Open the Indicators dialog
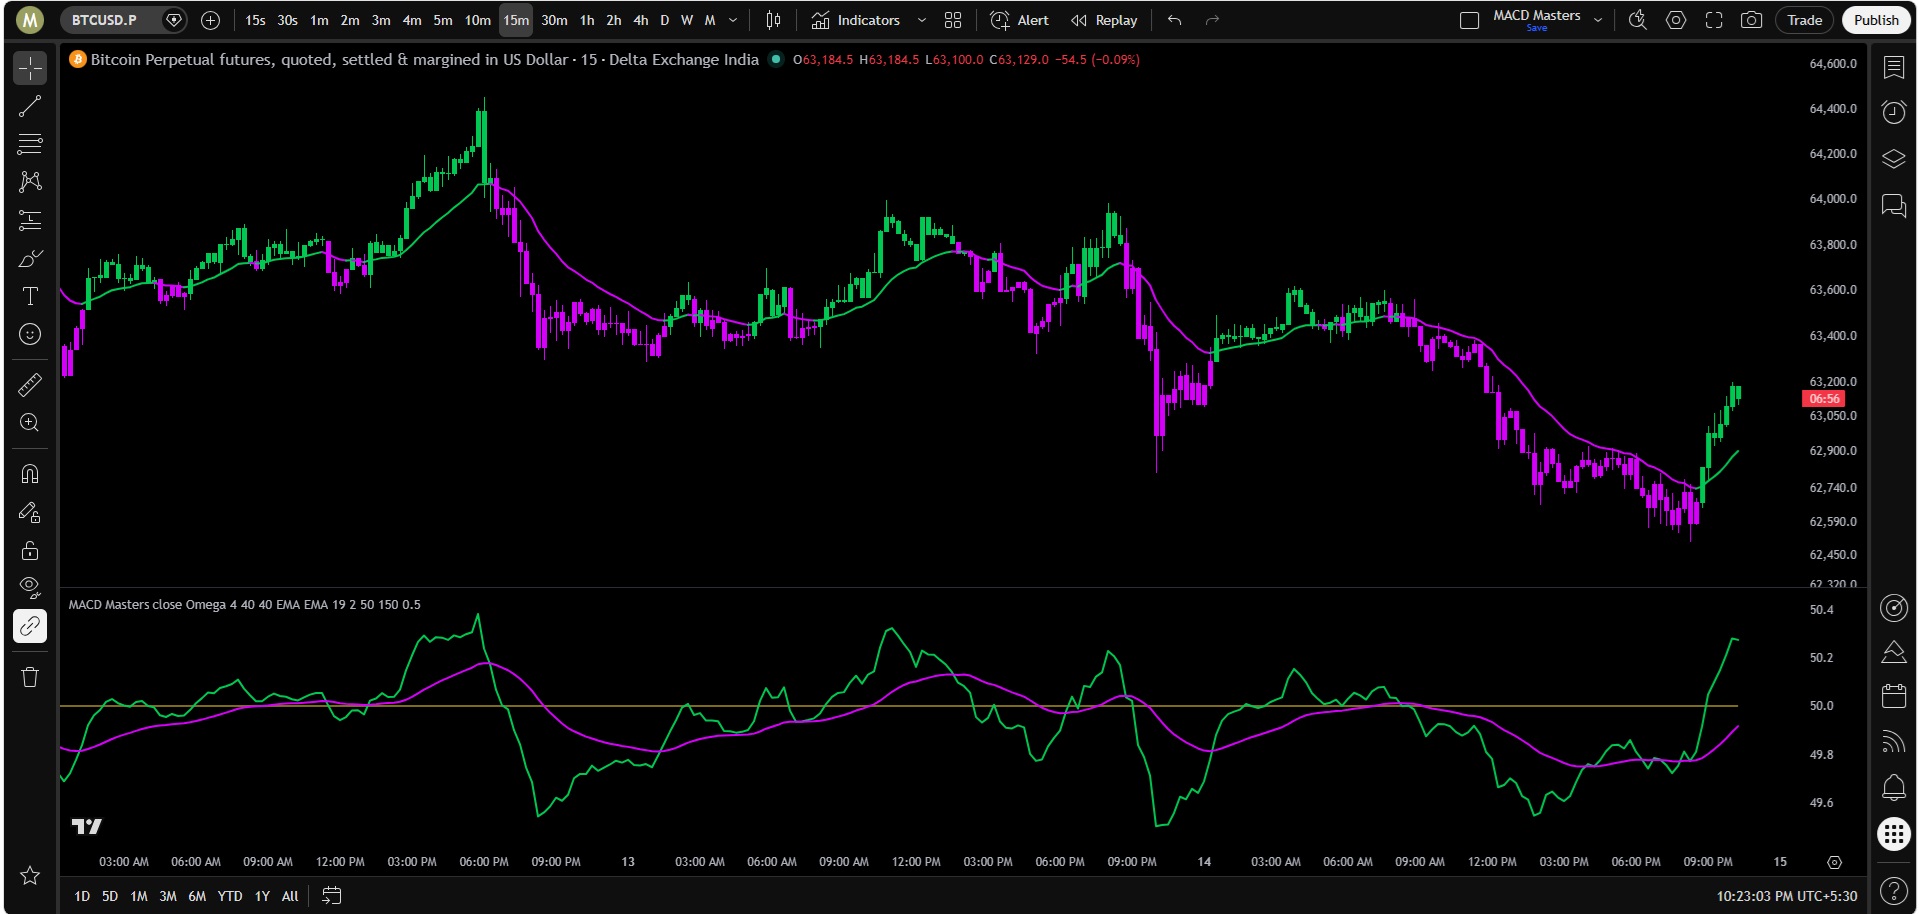This screenshot has height=914, width=1919. click(856, 20)
